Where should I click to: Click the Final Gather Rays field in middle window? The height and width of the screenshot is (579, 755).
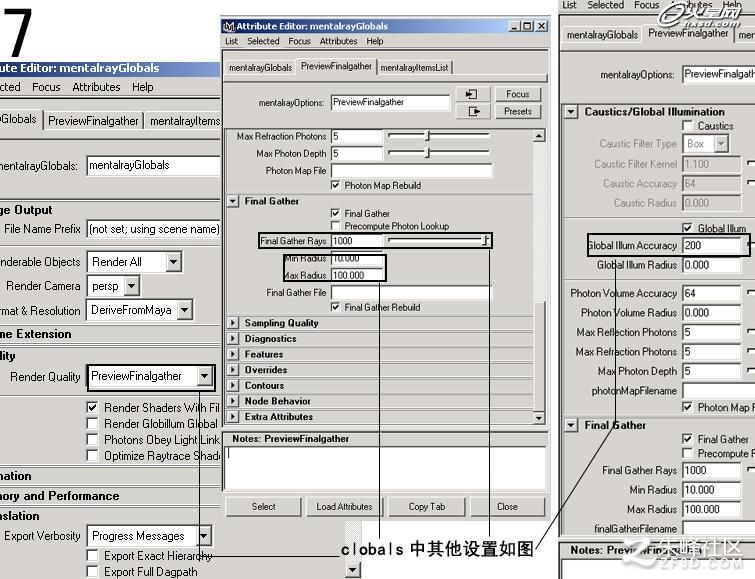coord(356,240)
